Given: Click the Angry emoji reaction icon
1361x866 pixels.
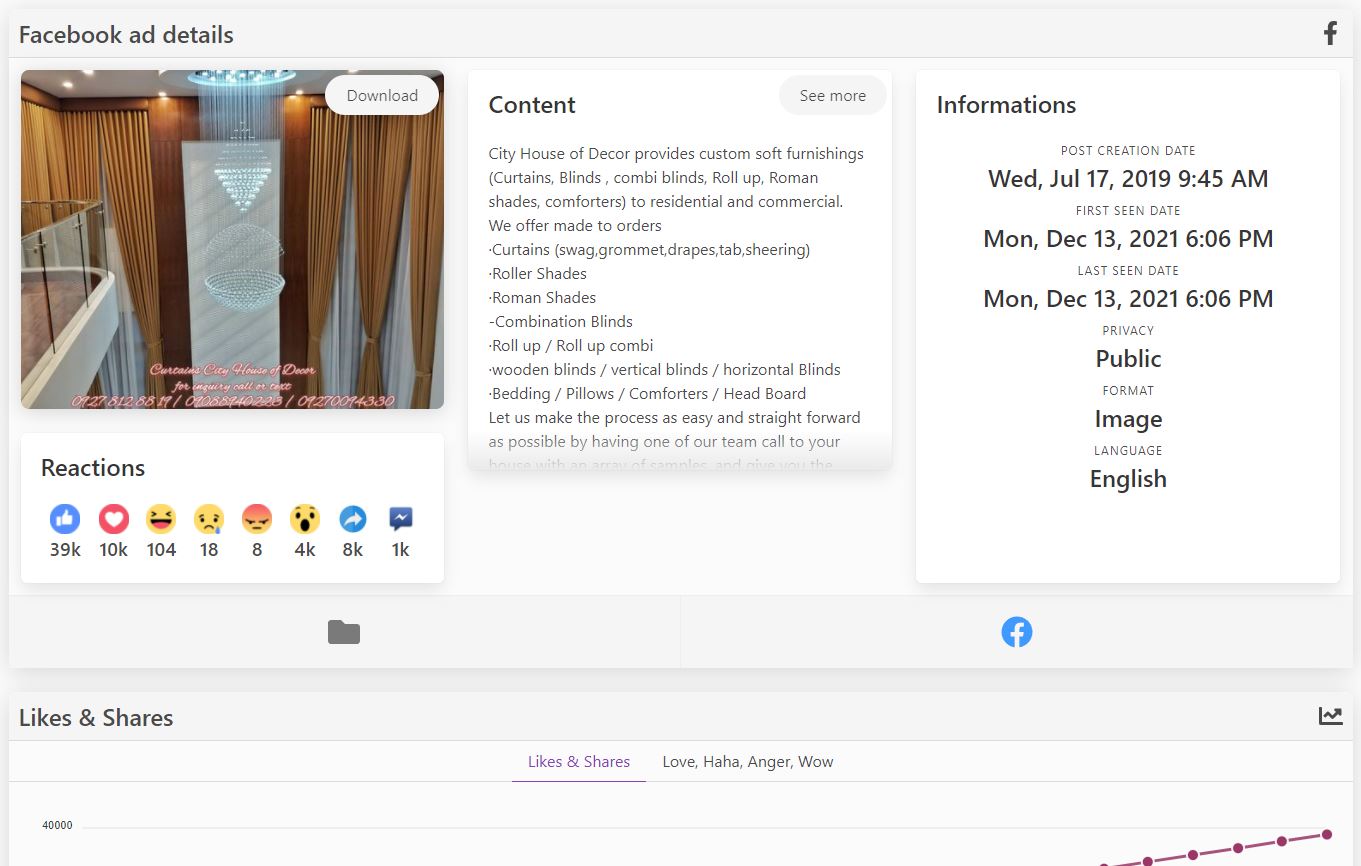Looking at the screenshot, I should 257,519.
